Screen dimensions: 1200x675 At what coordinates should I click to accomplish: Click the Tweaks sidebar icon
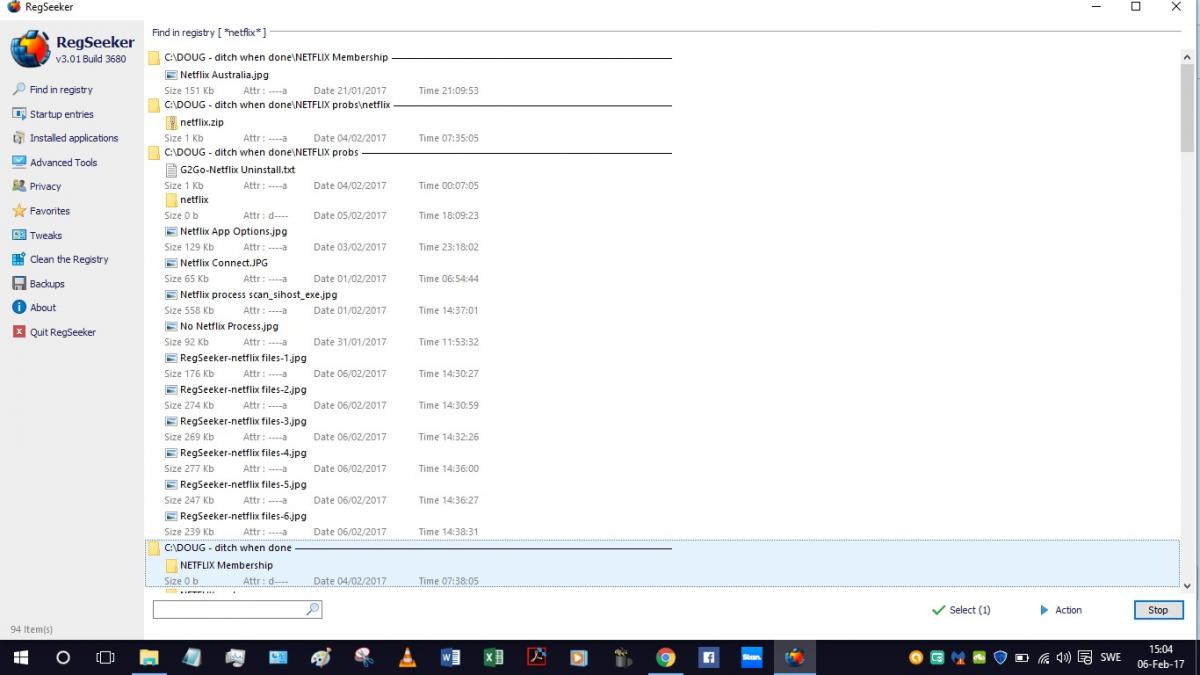pos(19,235)
